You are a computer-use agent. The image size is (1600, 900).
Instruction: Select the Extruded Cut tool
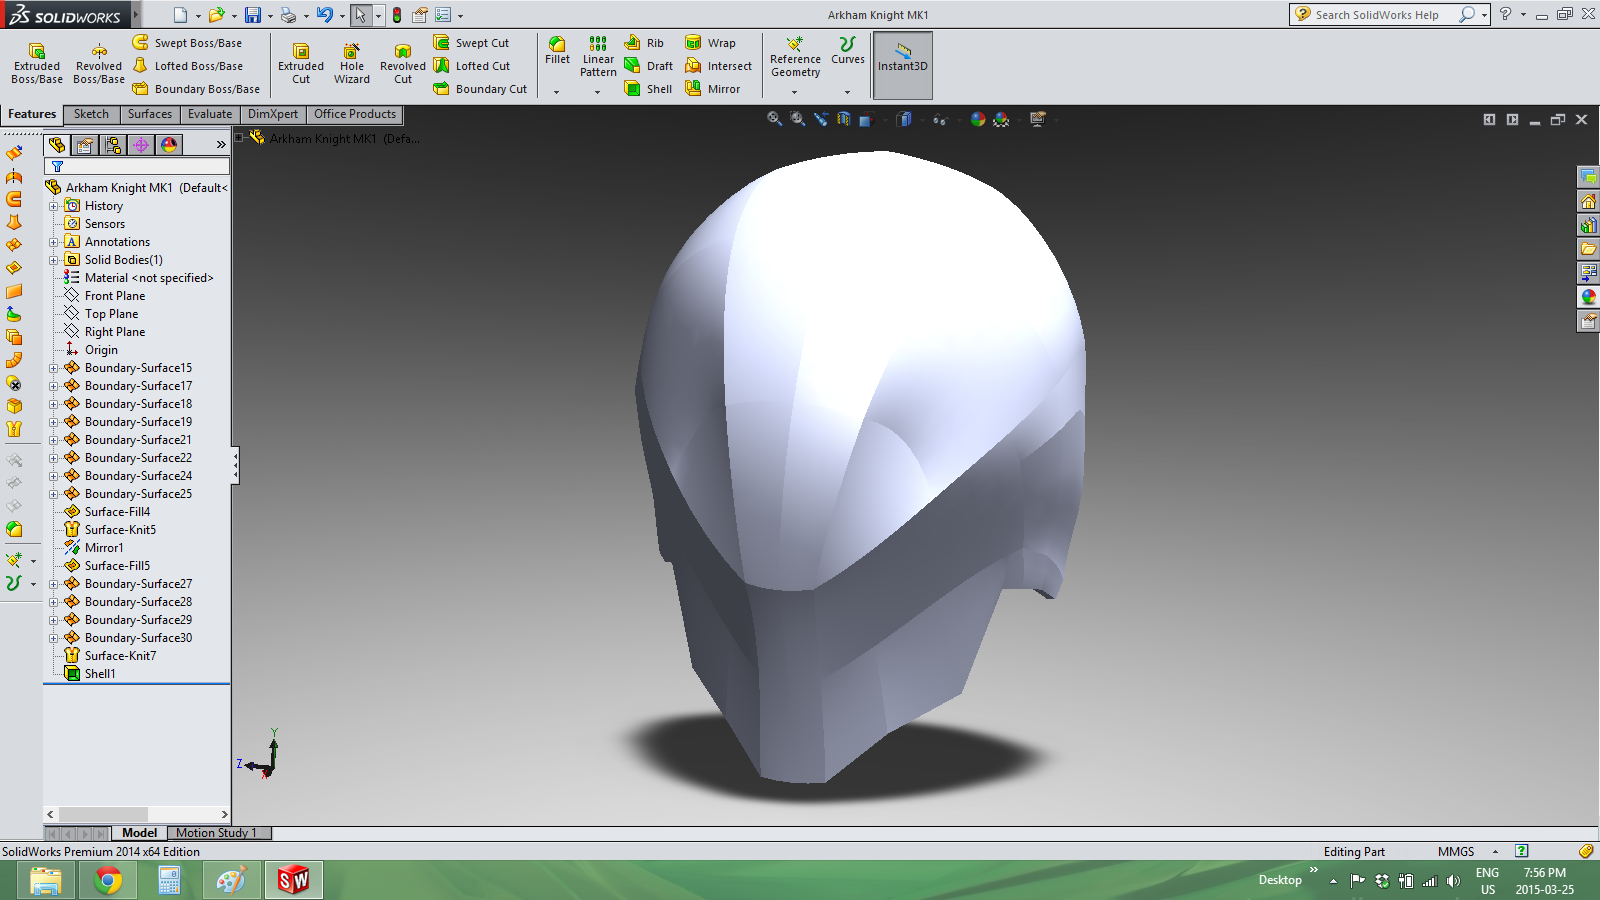(301, 63)
